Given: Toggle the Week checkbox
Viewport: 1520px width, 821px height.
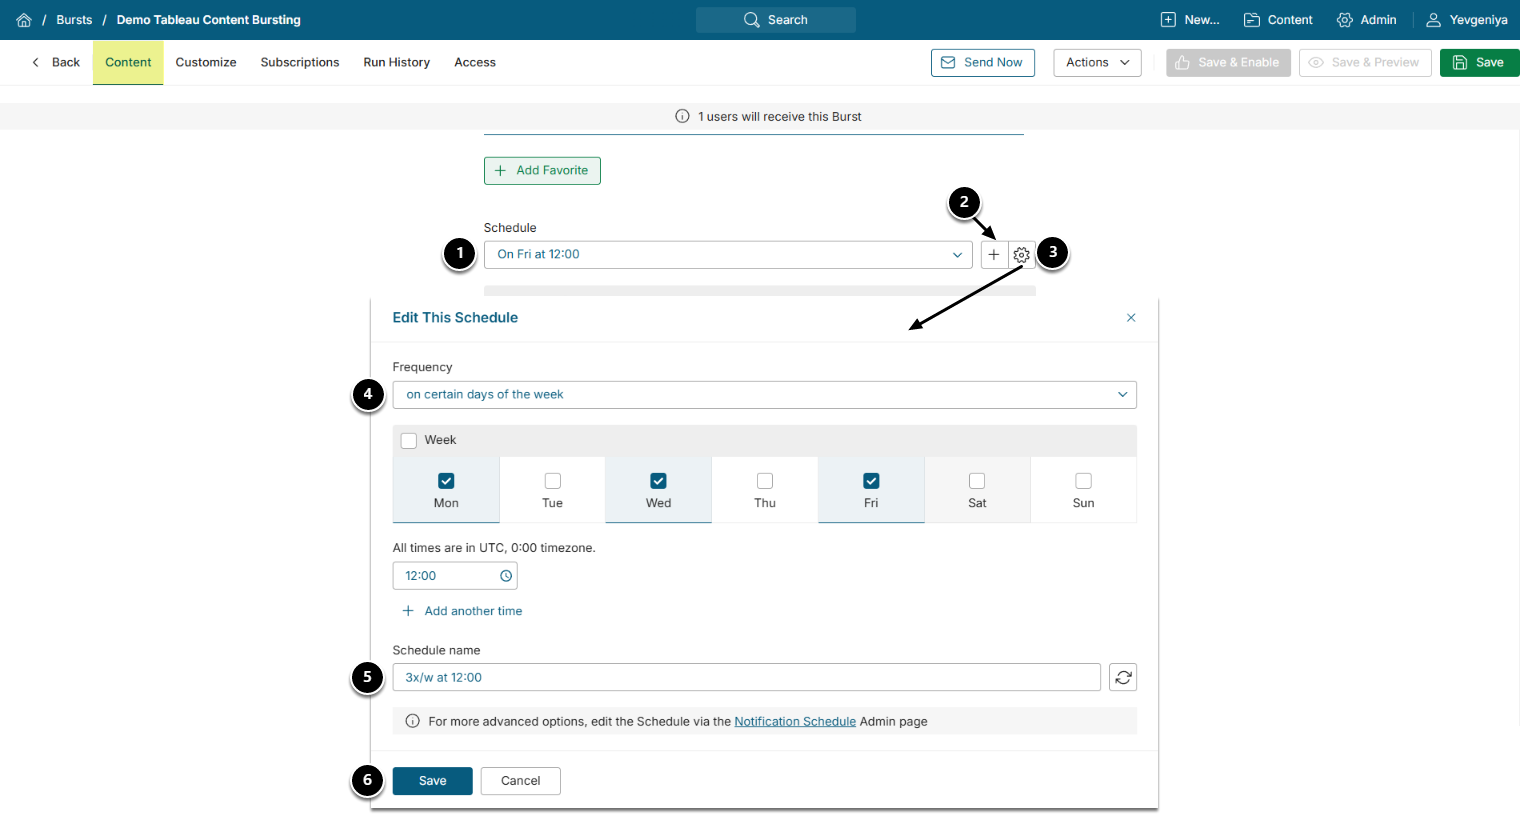Looking at the screenshot, I should [409, 441].
